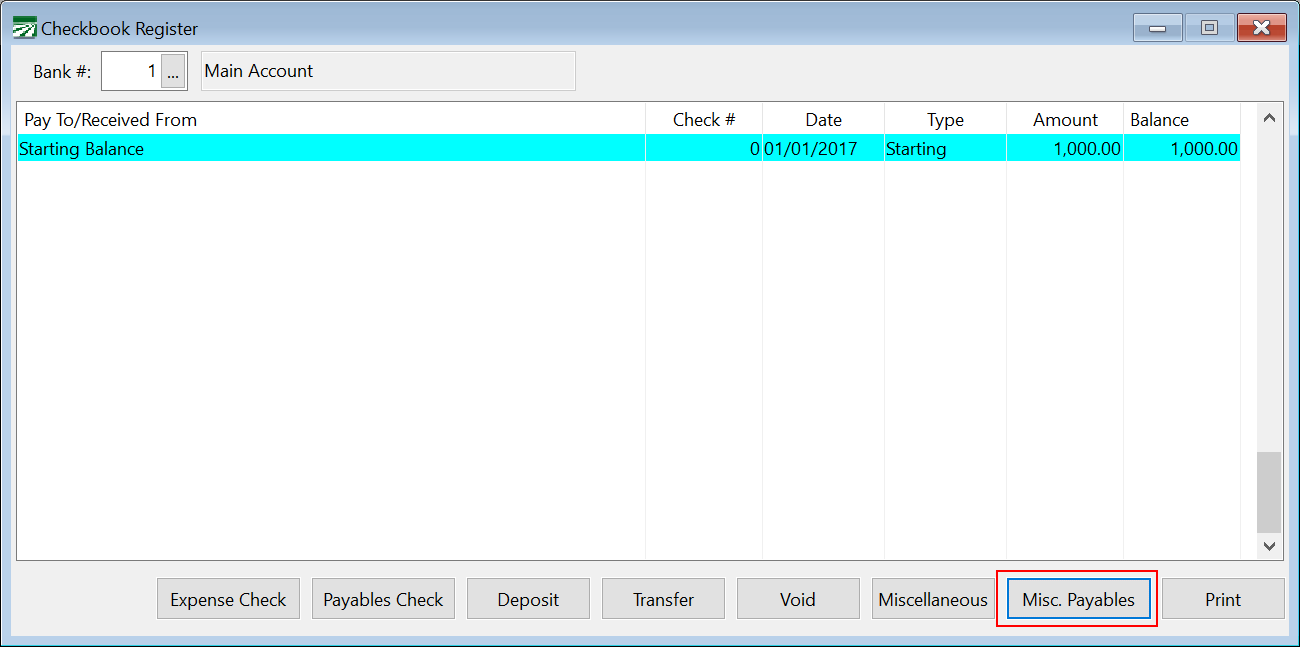Click the Print button

[x=1223, y=599]
